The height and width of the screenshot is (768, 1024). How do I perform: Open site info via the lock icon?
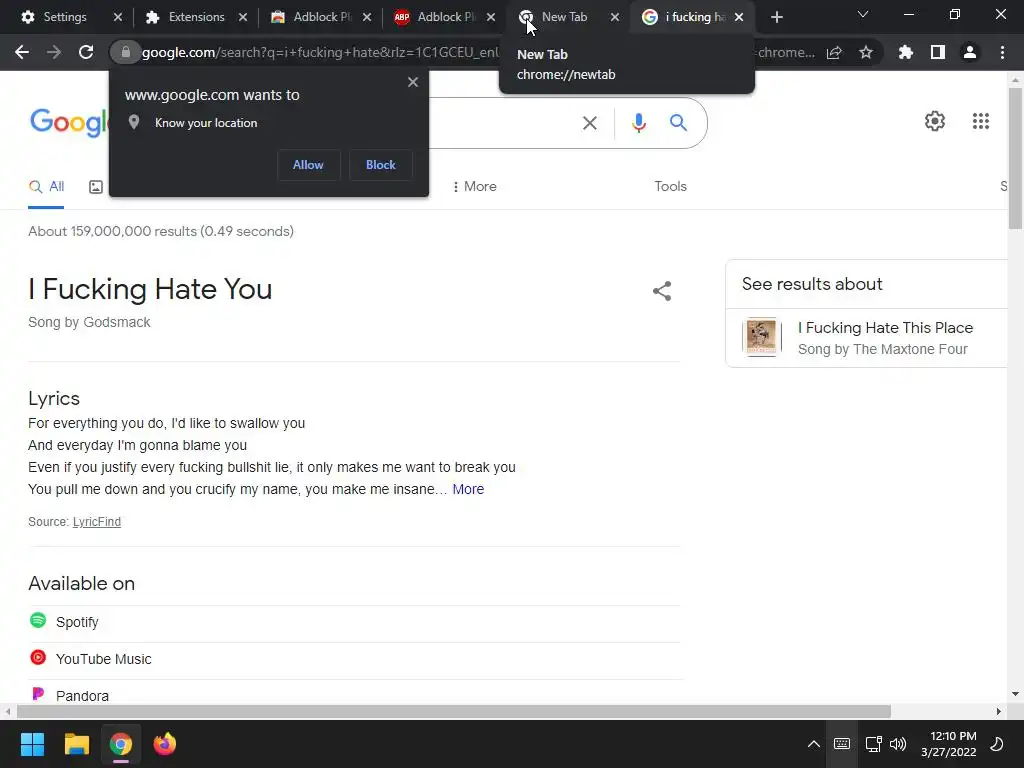(125, 52)
